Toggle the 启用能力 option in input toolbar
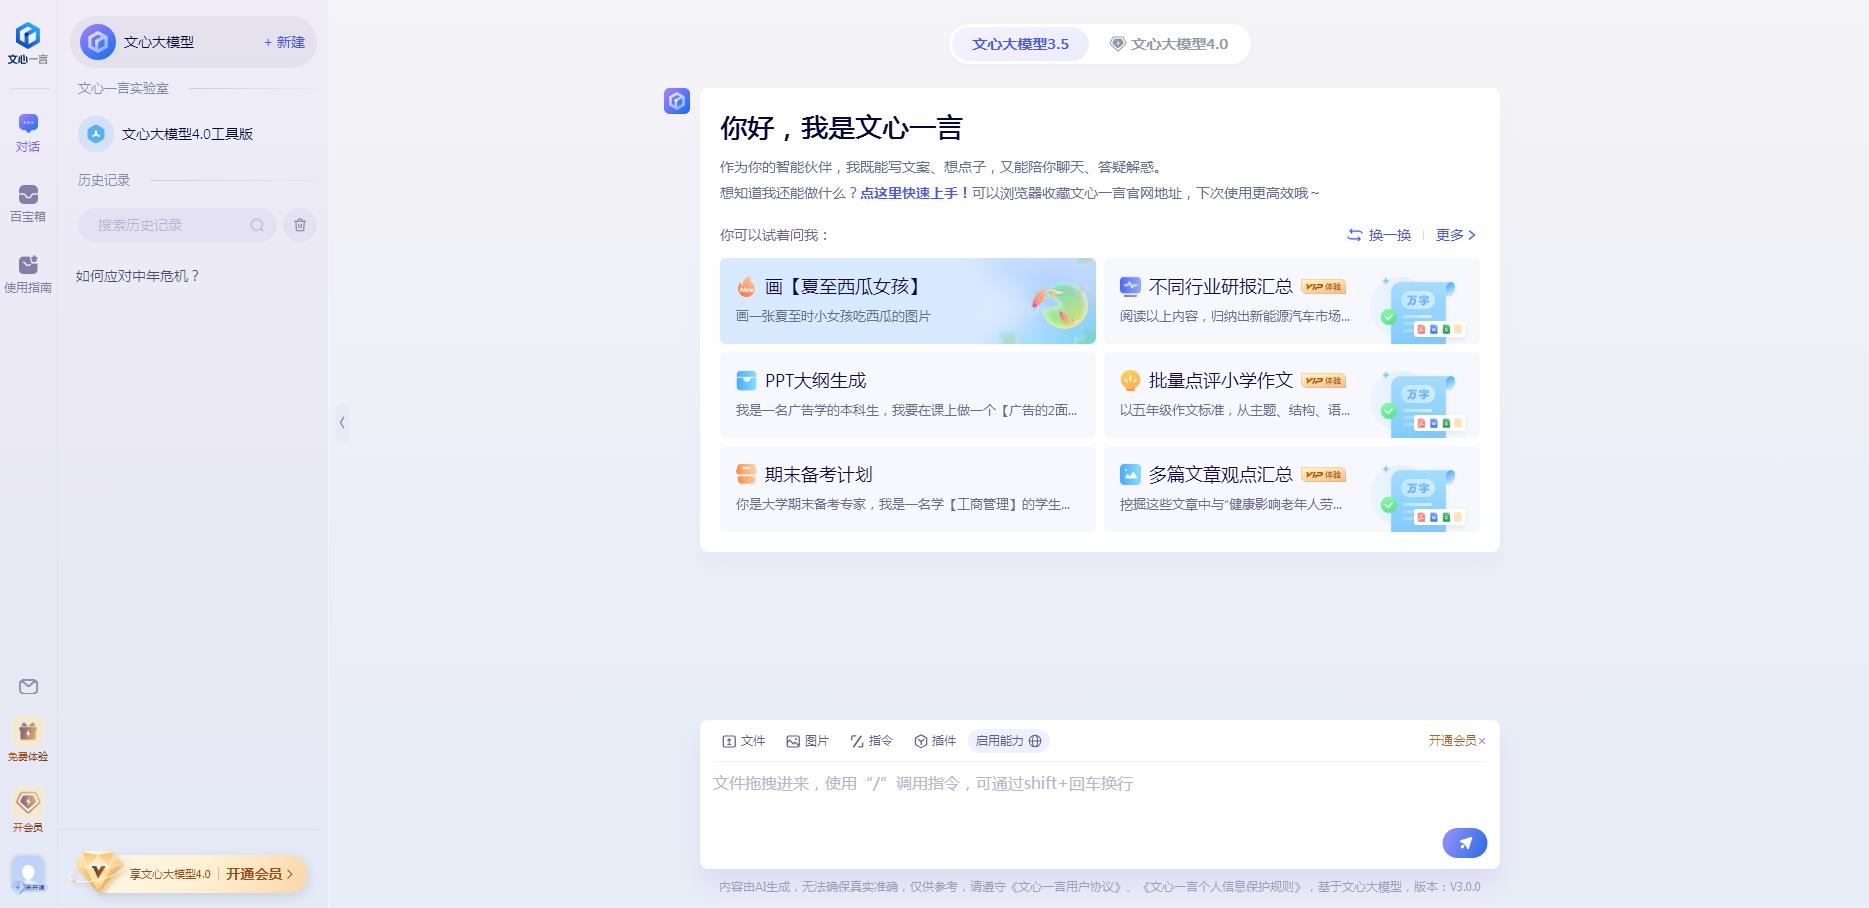The width and height of the screenshot is (1869, 908). point(1008,741)
